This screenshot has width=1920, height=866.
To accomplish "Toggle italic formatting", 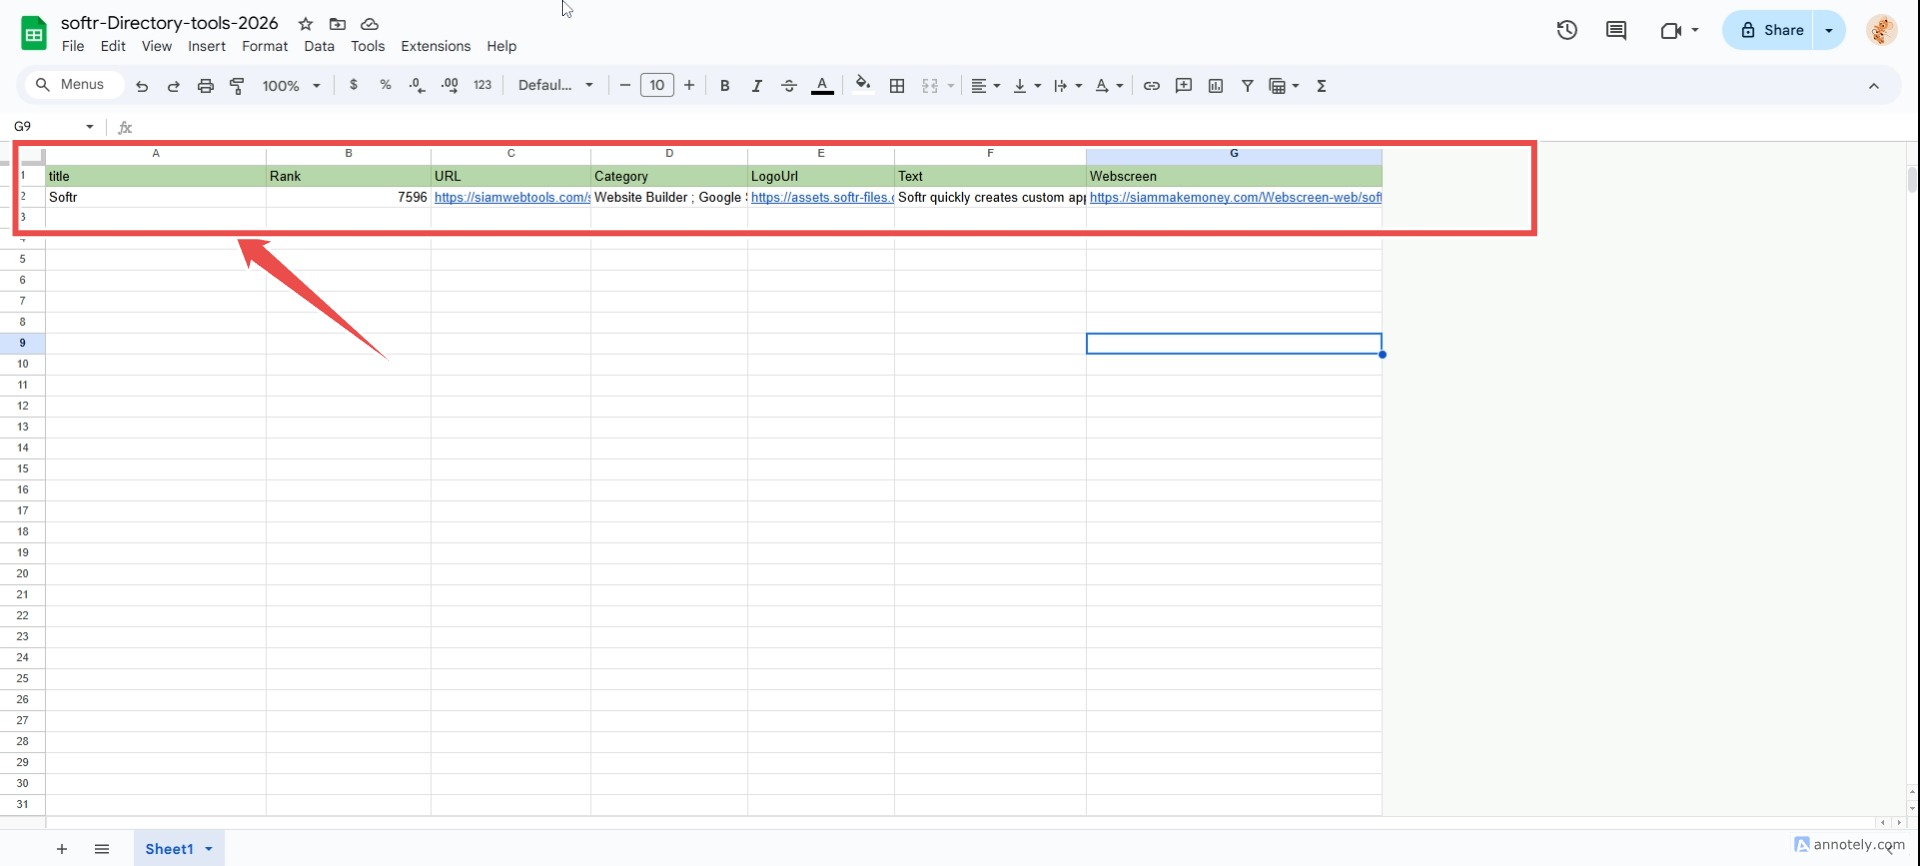I will coord(756,86).
